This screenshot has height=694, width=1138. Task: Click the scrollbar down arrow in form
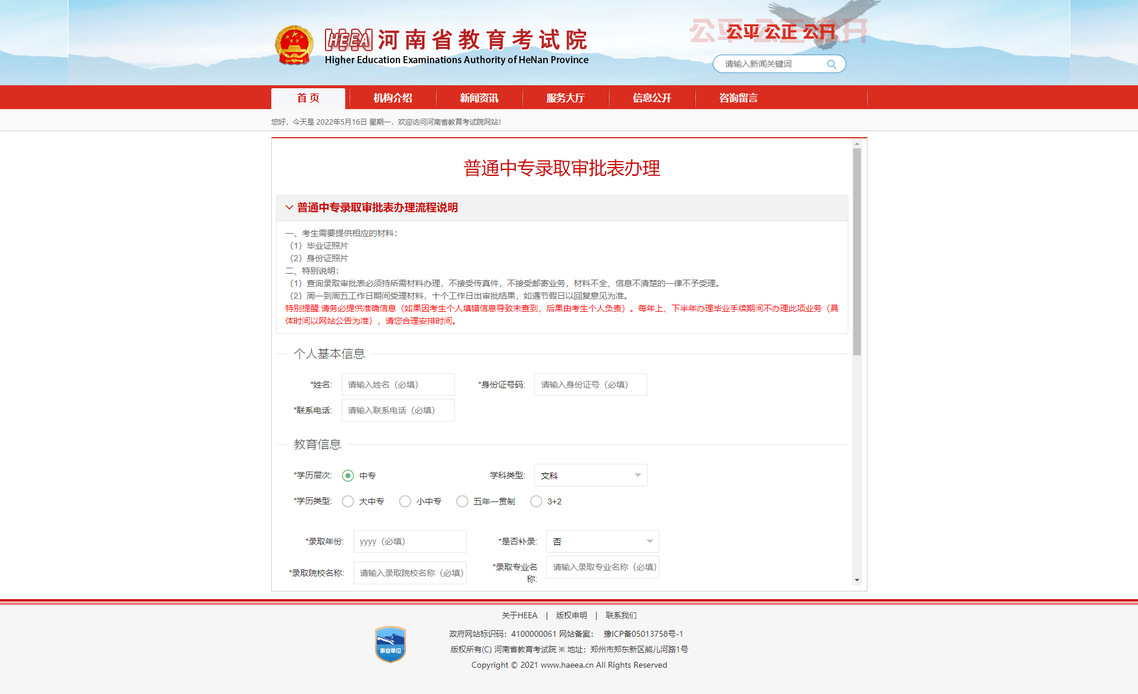pyautogui.click(x=857, y=580)
